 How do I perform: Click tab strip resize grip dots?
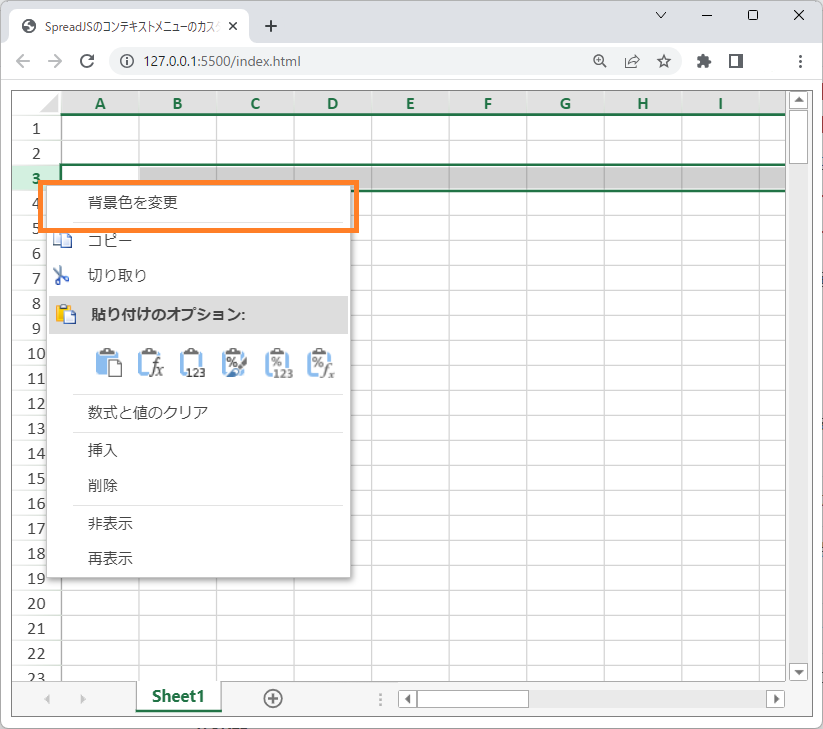tap(381, 699)
